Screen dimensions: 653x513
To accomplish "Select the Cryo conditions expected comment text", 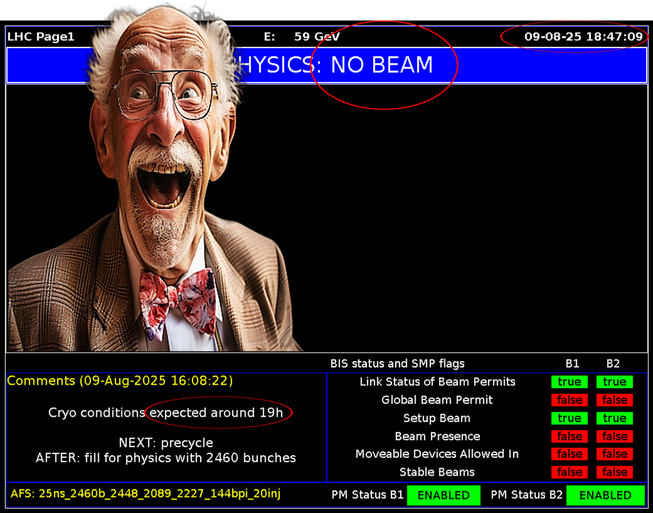I will click(x=170, y=412).
